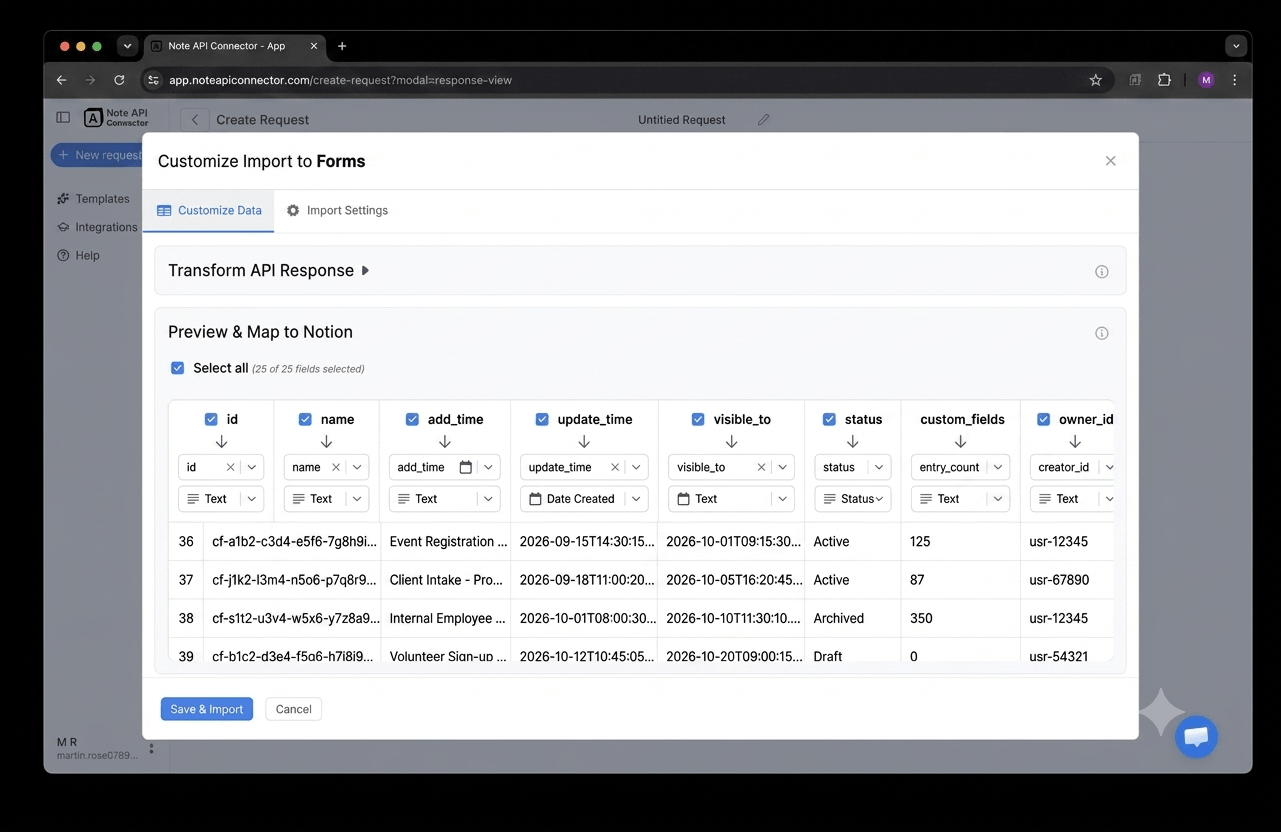
Task: Click the Chrome profile avatar M
Action: point(1206,80)
